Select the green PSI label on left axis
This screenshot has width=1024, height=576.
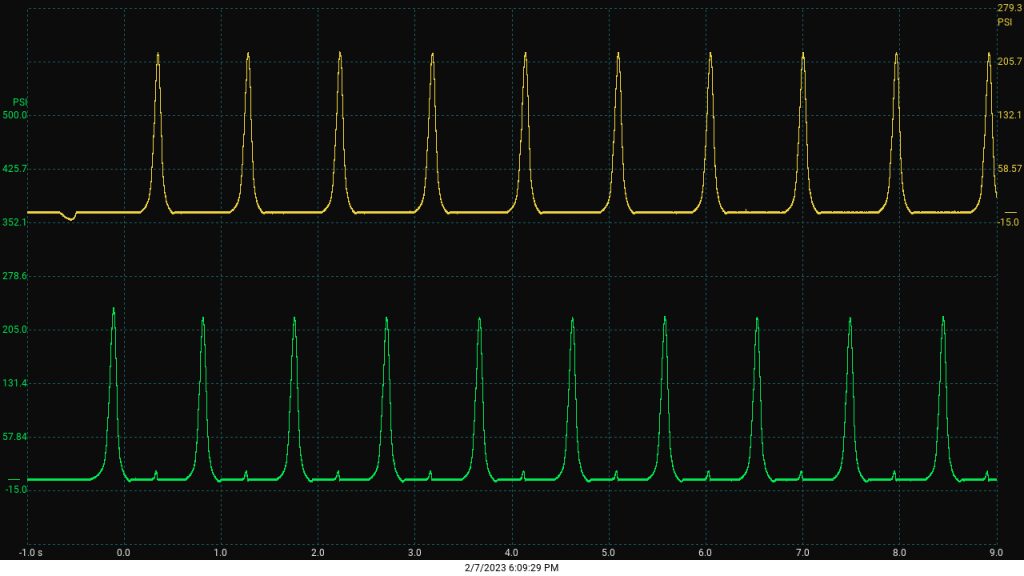(20, 103)
